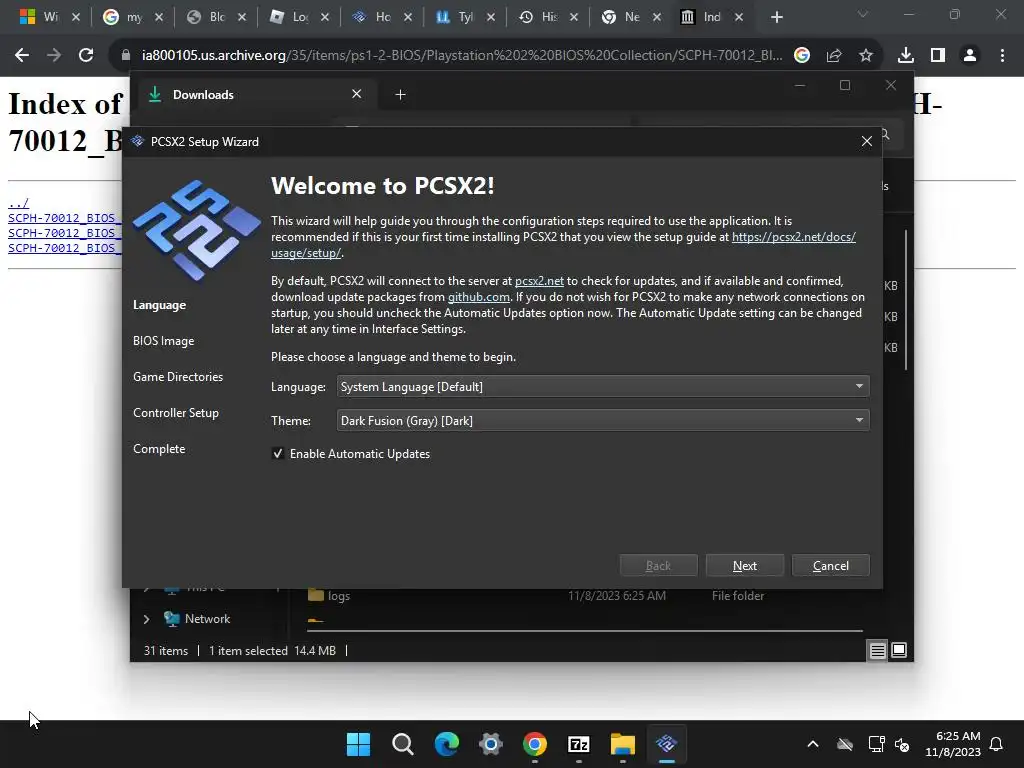Viewport: 1024px width, 768px height.
Task: Open a new Chrome tab
Action: 776,18
